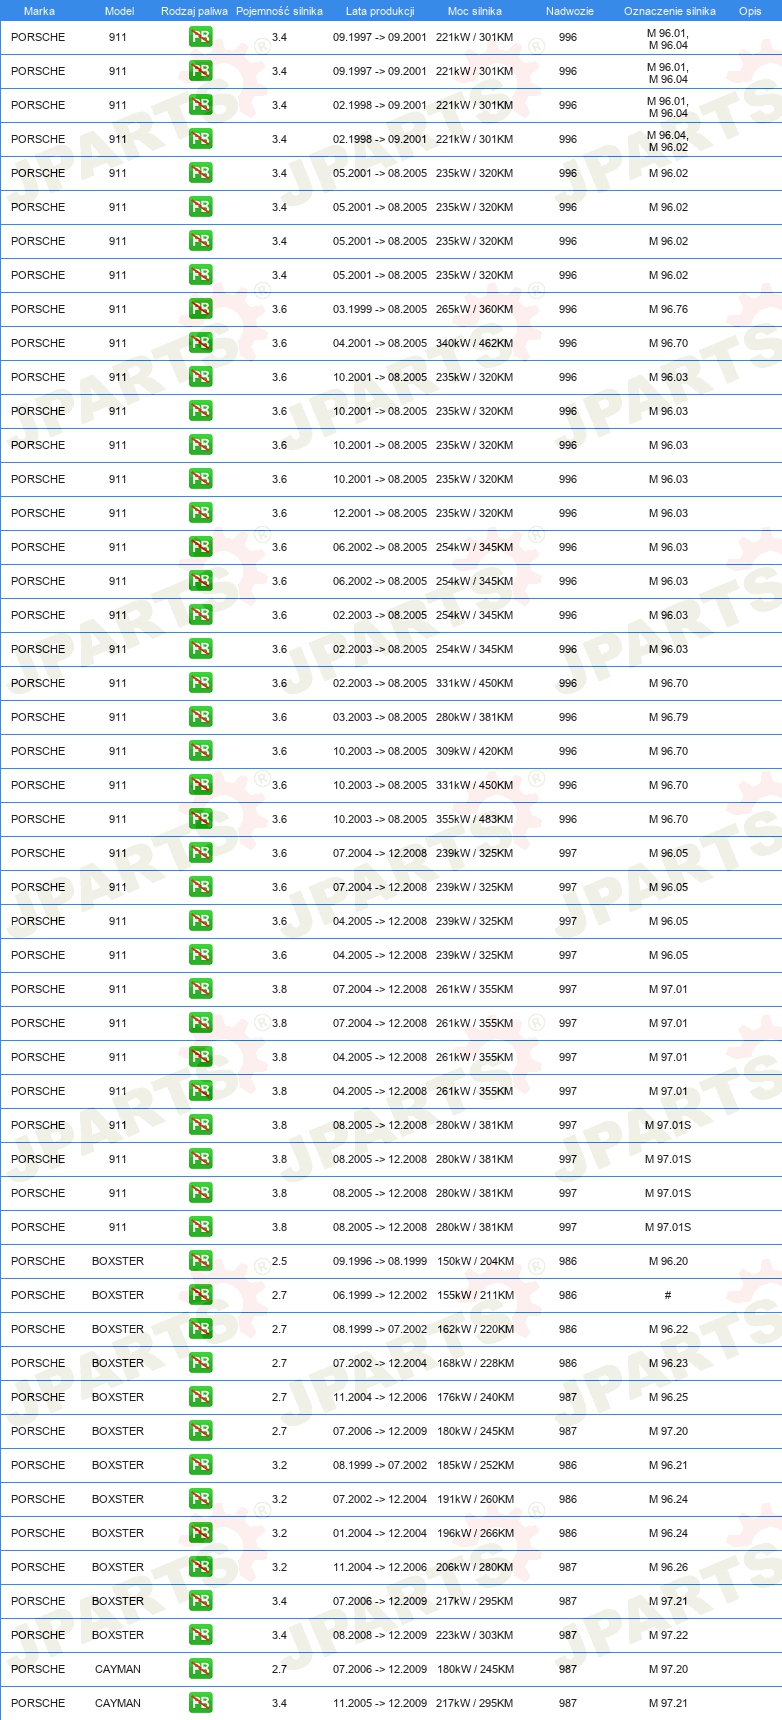Select engine code M 96.76
This screenshot has width=782, height=1720.
[668, 309]
